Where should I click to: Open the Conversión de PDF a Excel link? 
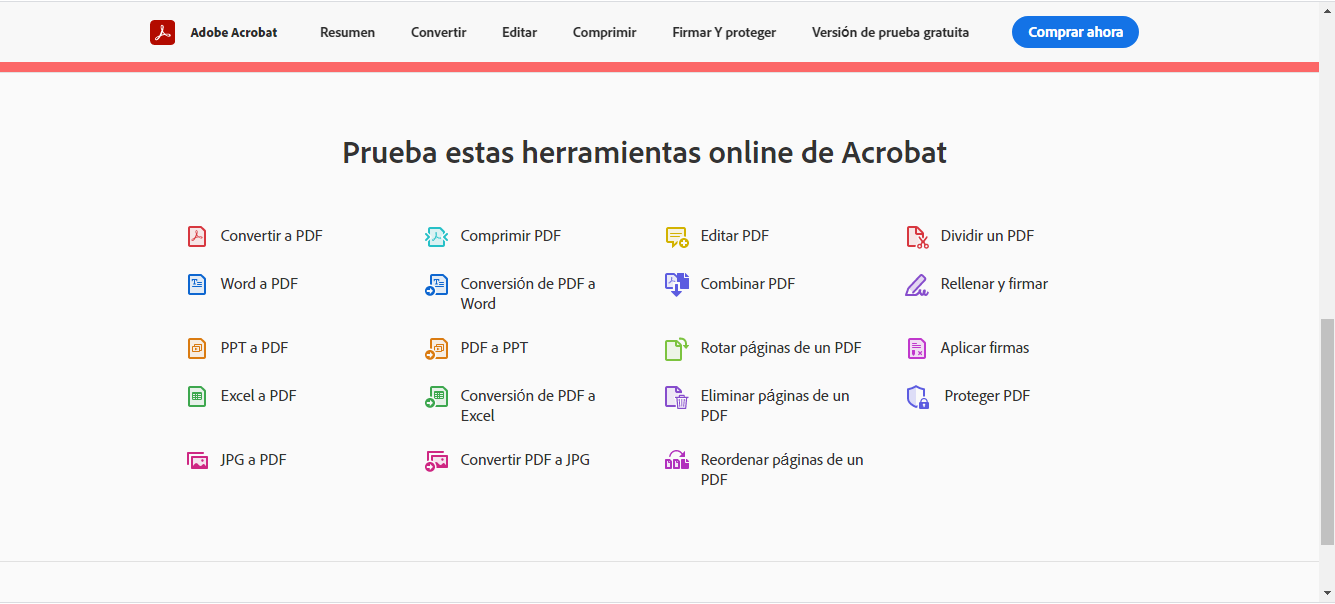pos(528,406)
